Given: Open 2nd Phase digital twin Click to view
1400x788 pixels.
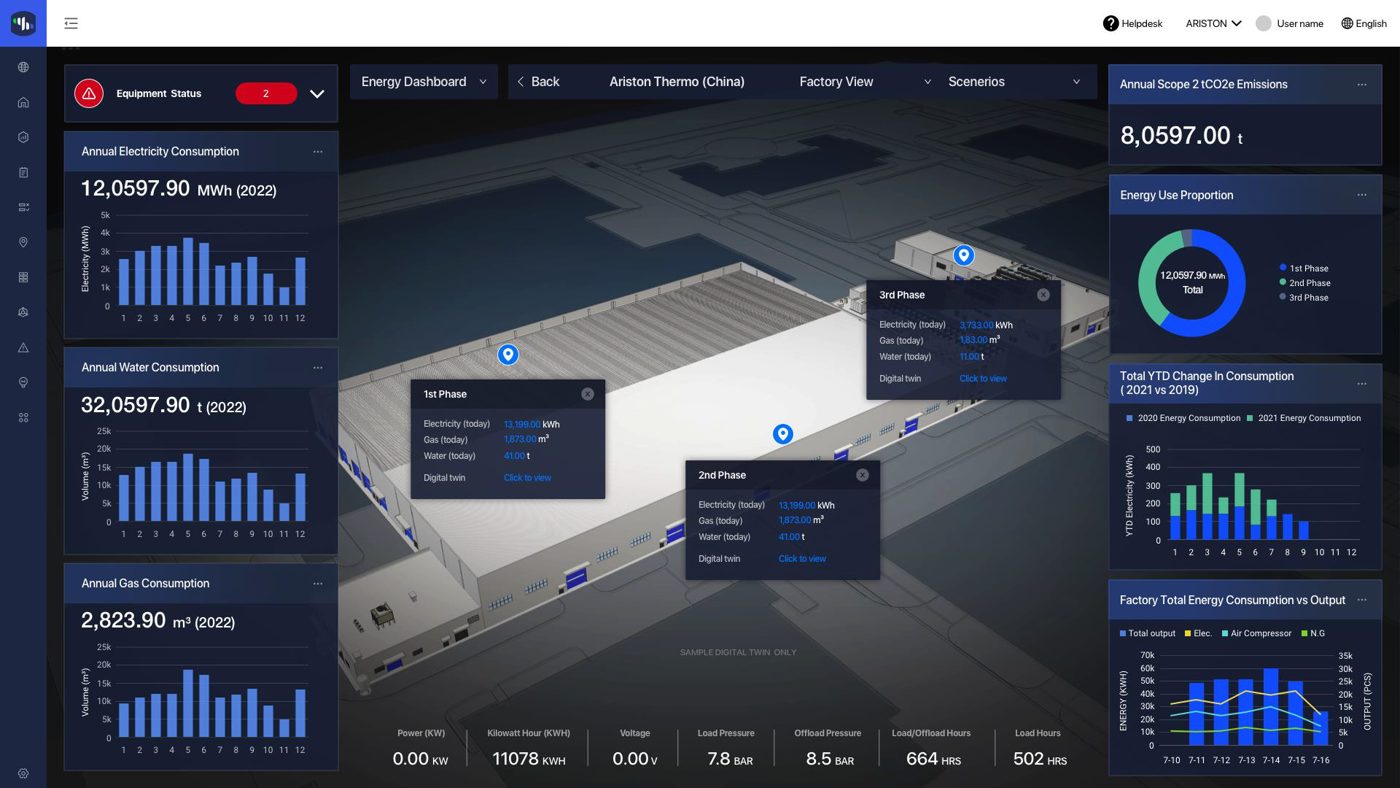Looking at the screenshot, I should 802,559.
